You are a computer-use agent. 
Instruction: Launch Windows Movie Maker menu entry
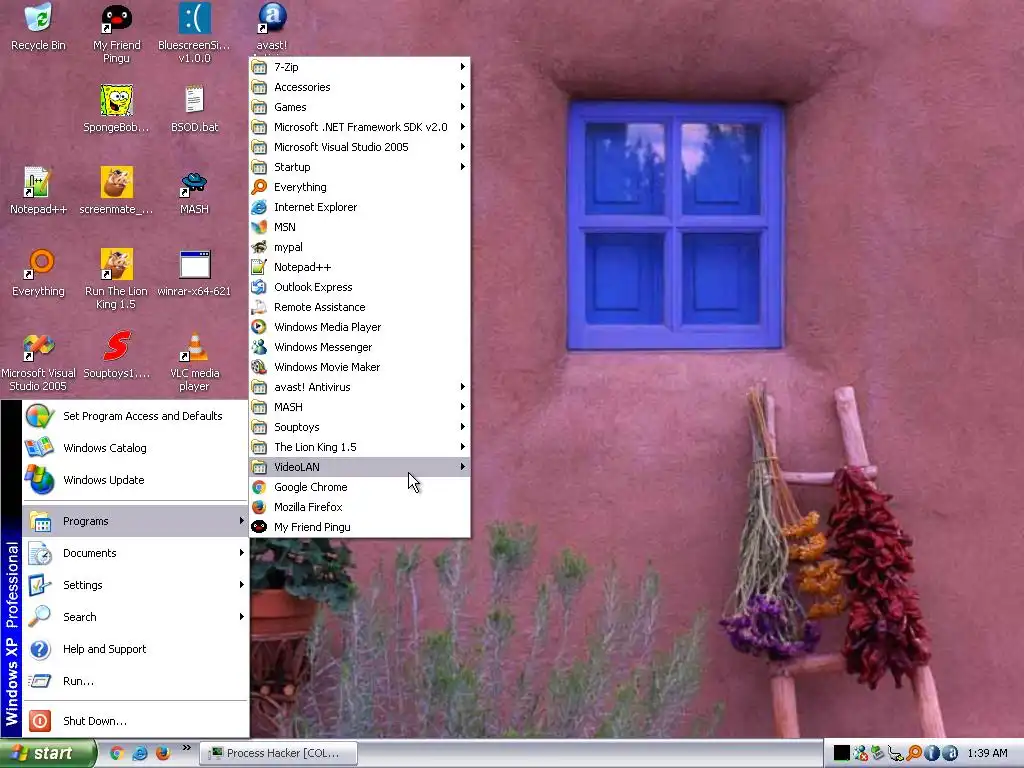point(359,367)
